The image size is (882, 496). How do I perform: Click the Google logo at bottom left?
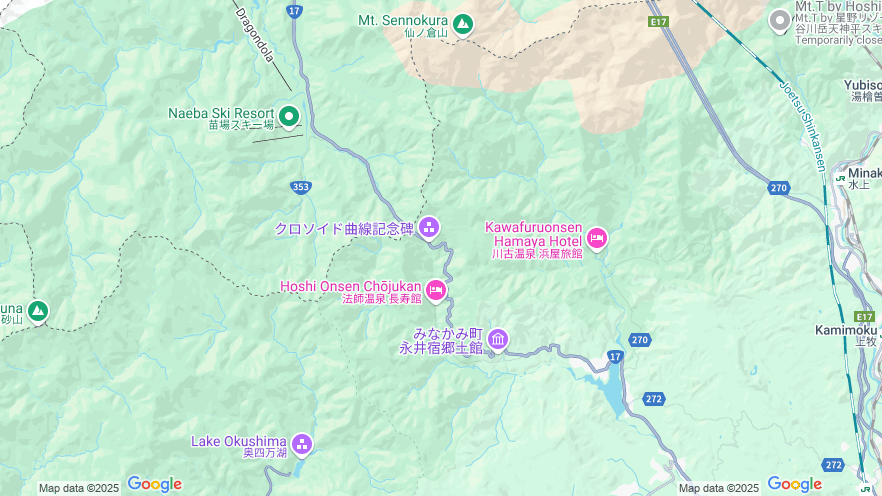155,484
